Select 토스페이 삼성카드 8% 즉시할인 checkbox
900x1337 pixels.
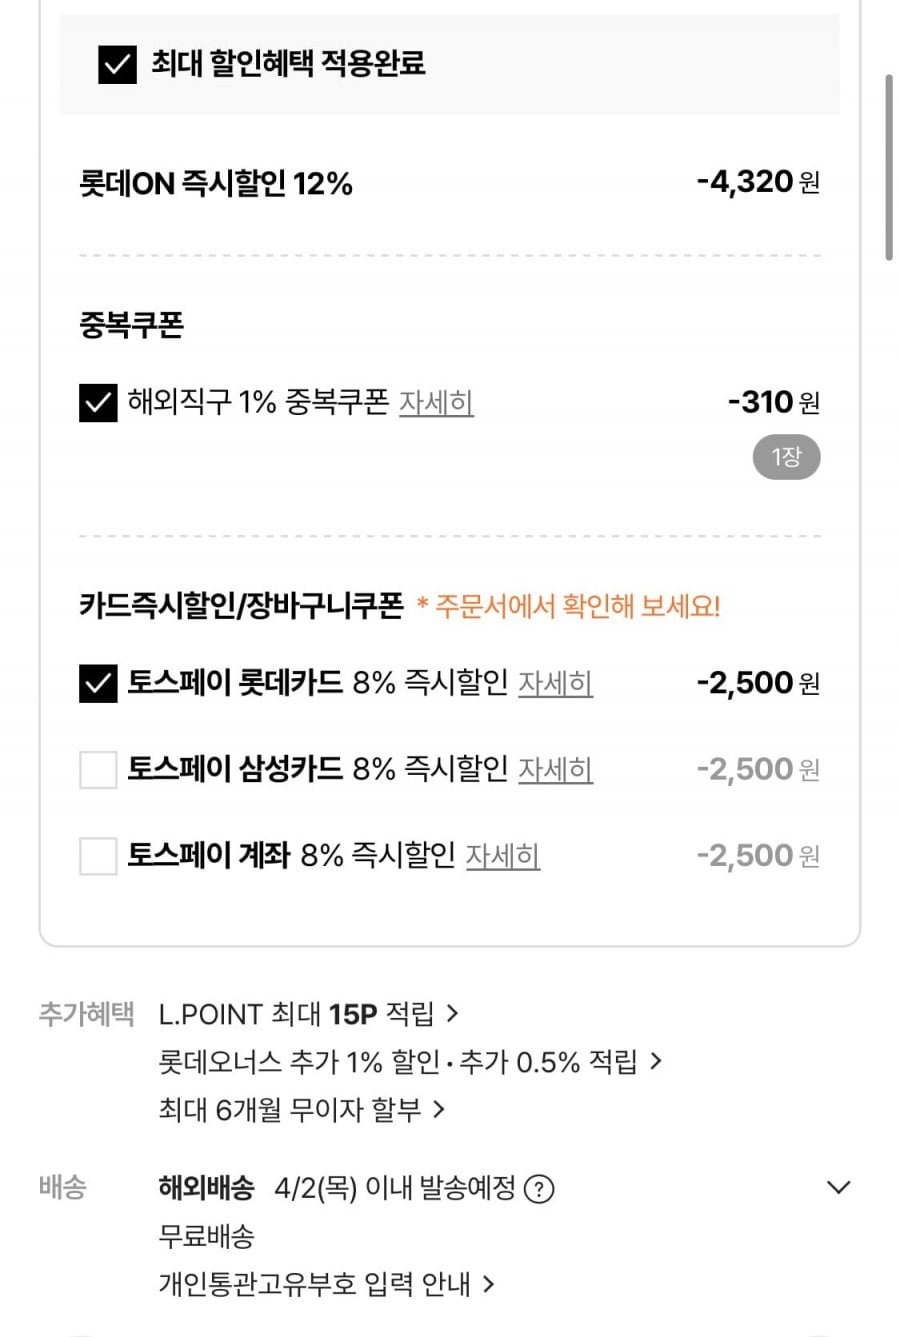coord(98,770)
